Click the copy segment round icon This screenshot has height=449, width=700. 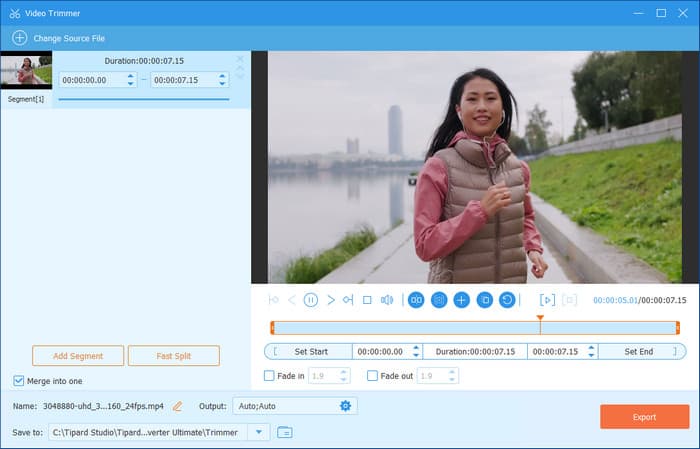485,300
